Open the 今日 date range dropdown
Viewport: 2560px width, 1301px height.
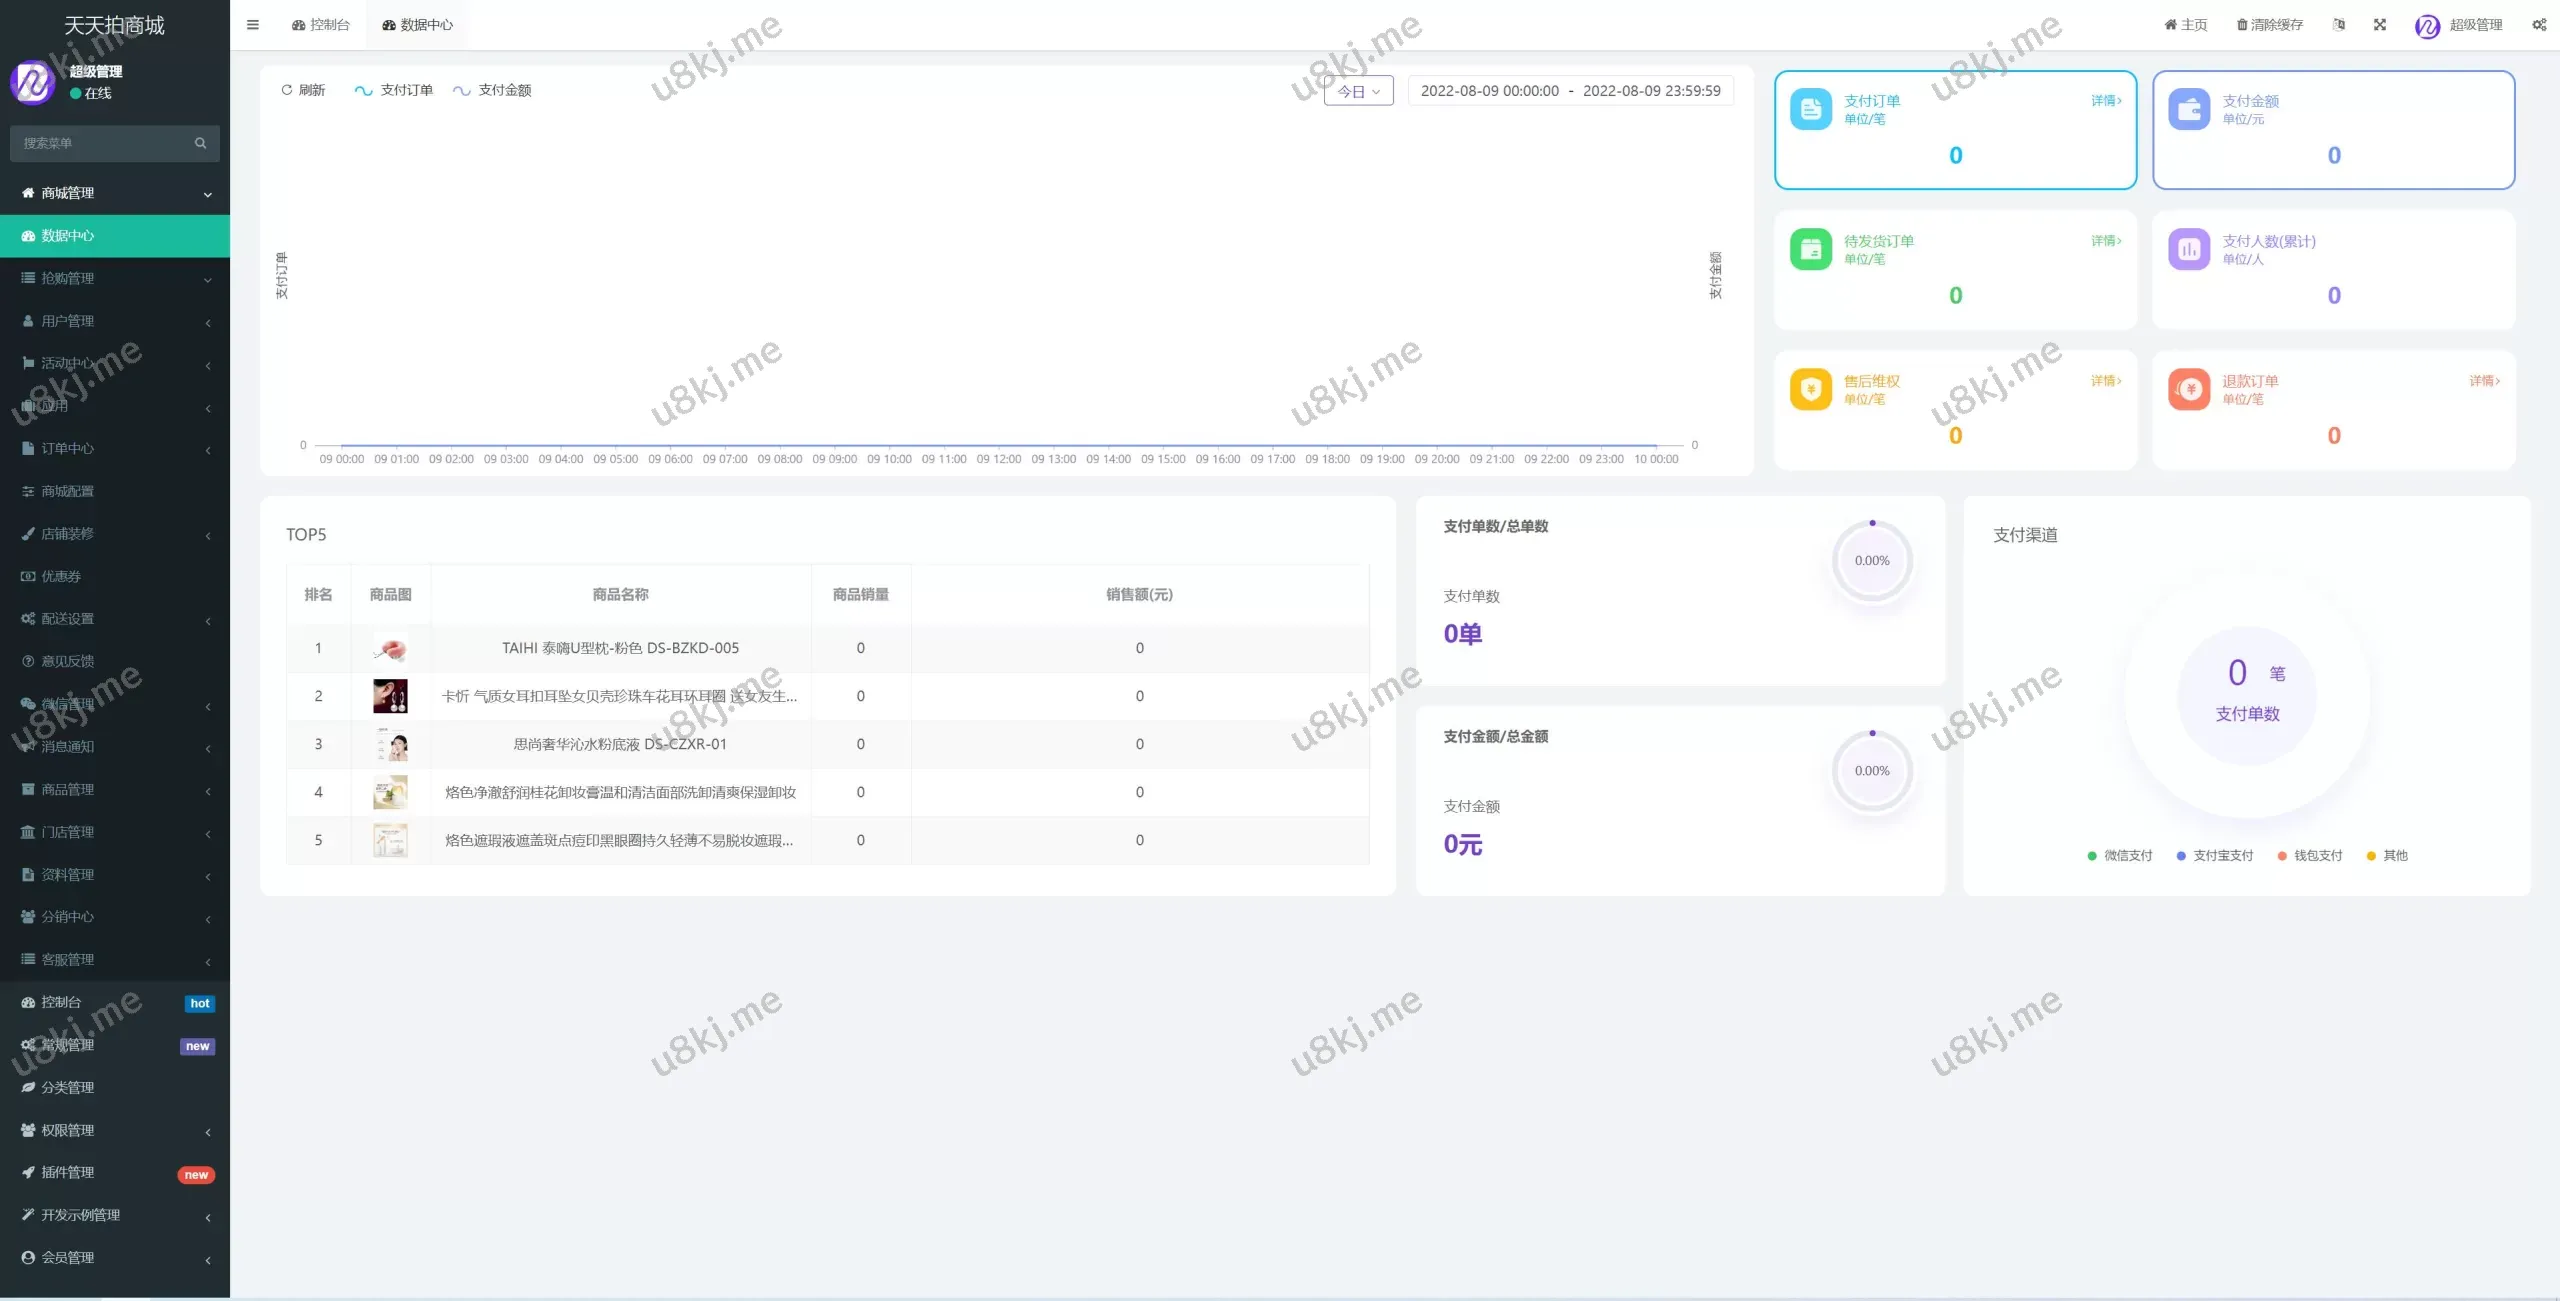pyautogui.click(x=1358, y=91)
